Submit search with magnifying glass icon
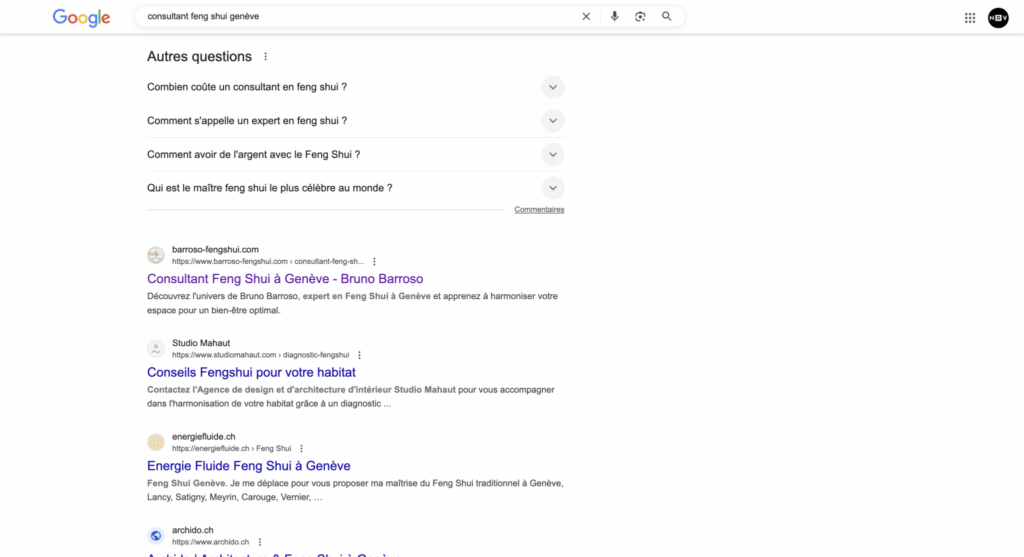The image size is (1024, 557). point(666,16)
